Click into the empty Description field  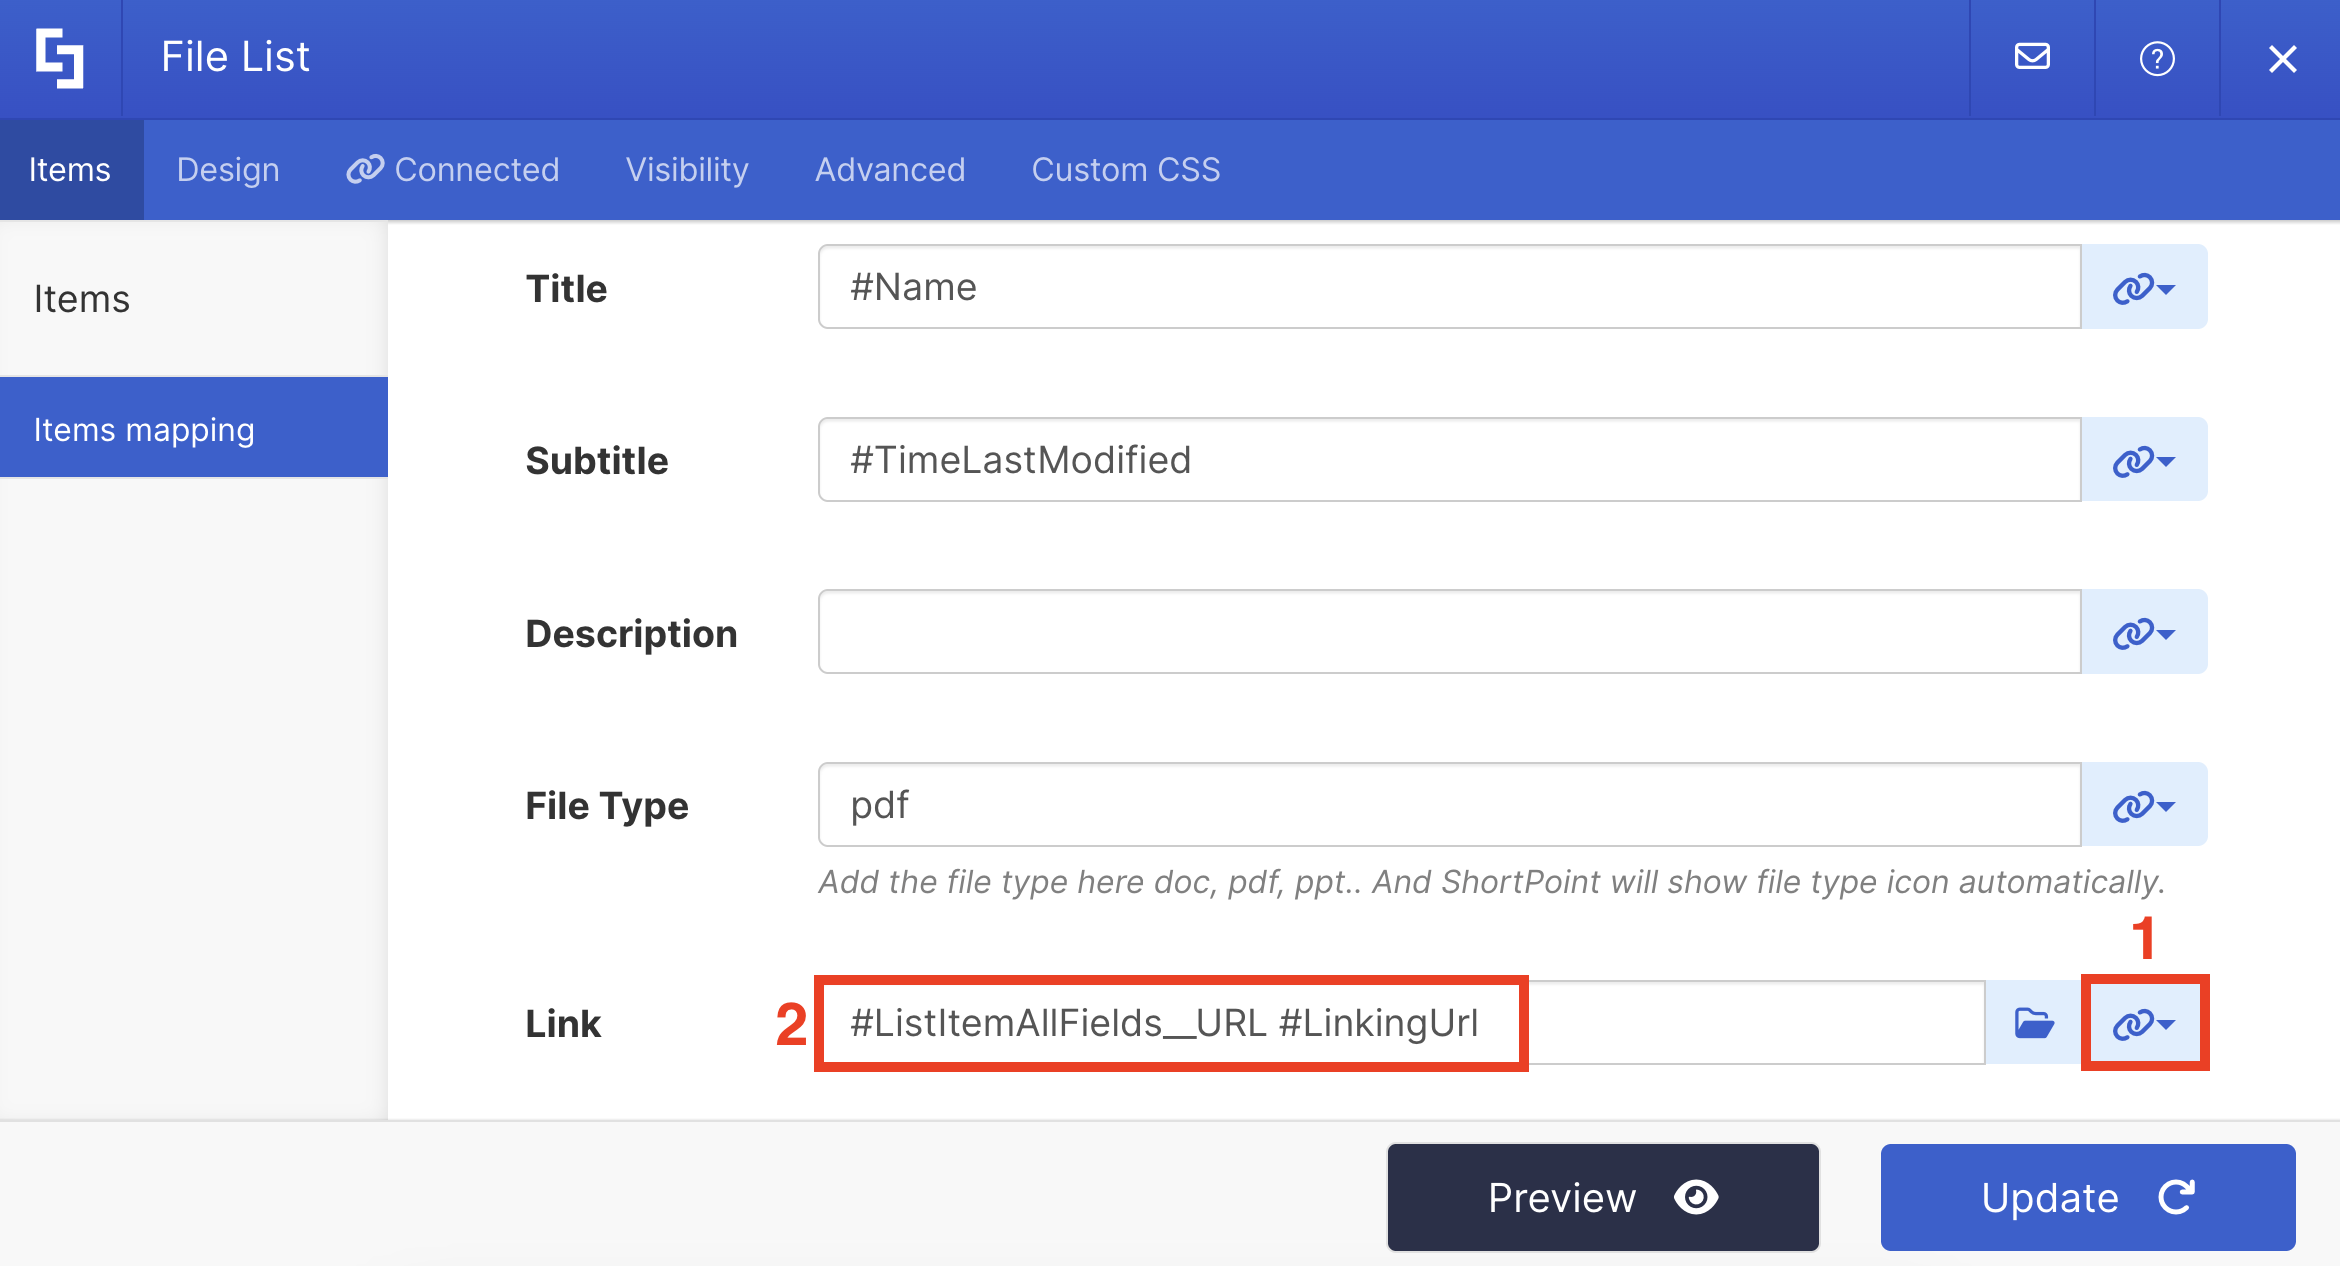tap(1449, 632)
